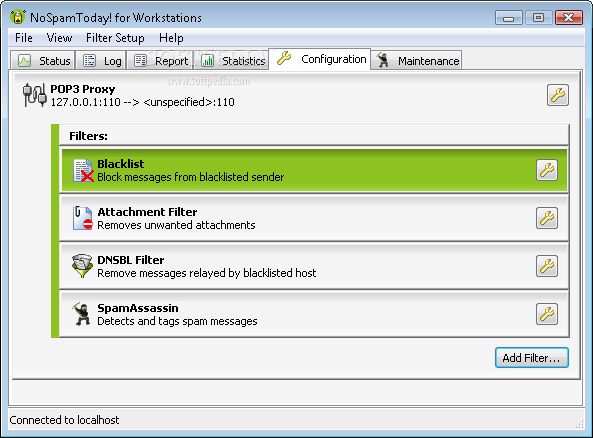The height and width of the screenshot is (438, 593).
Task: Click the POP3 Proxy connector icon
Action: click(x=34, y=95)
